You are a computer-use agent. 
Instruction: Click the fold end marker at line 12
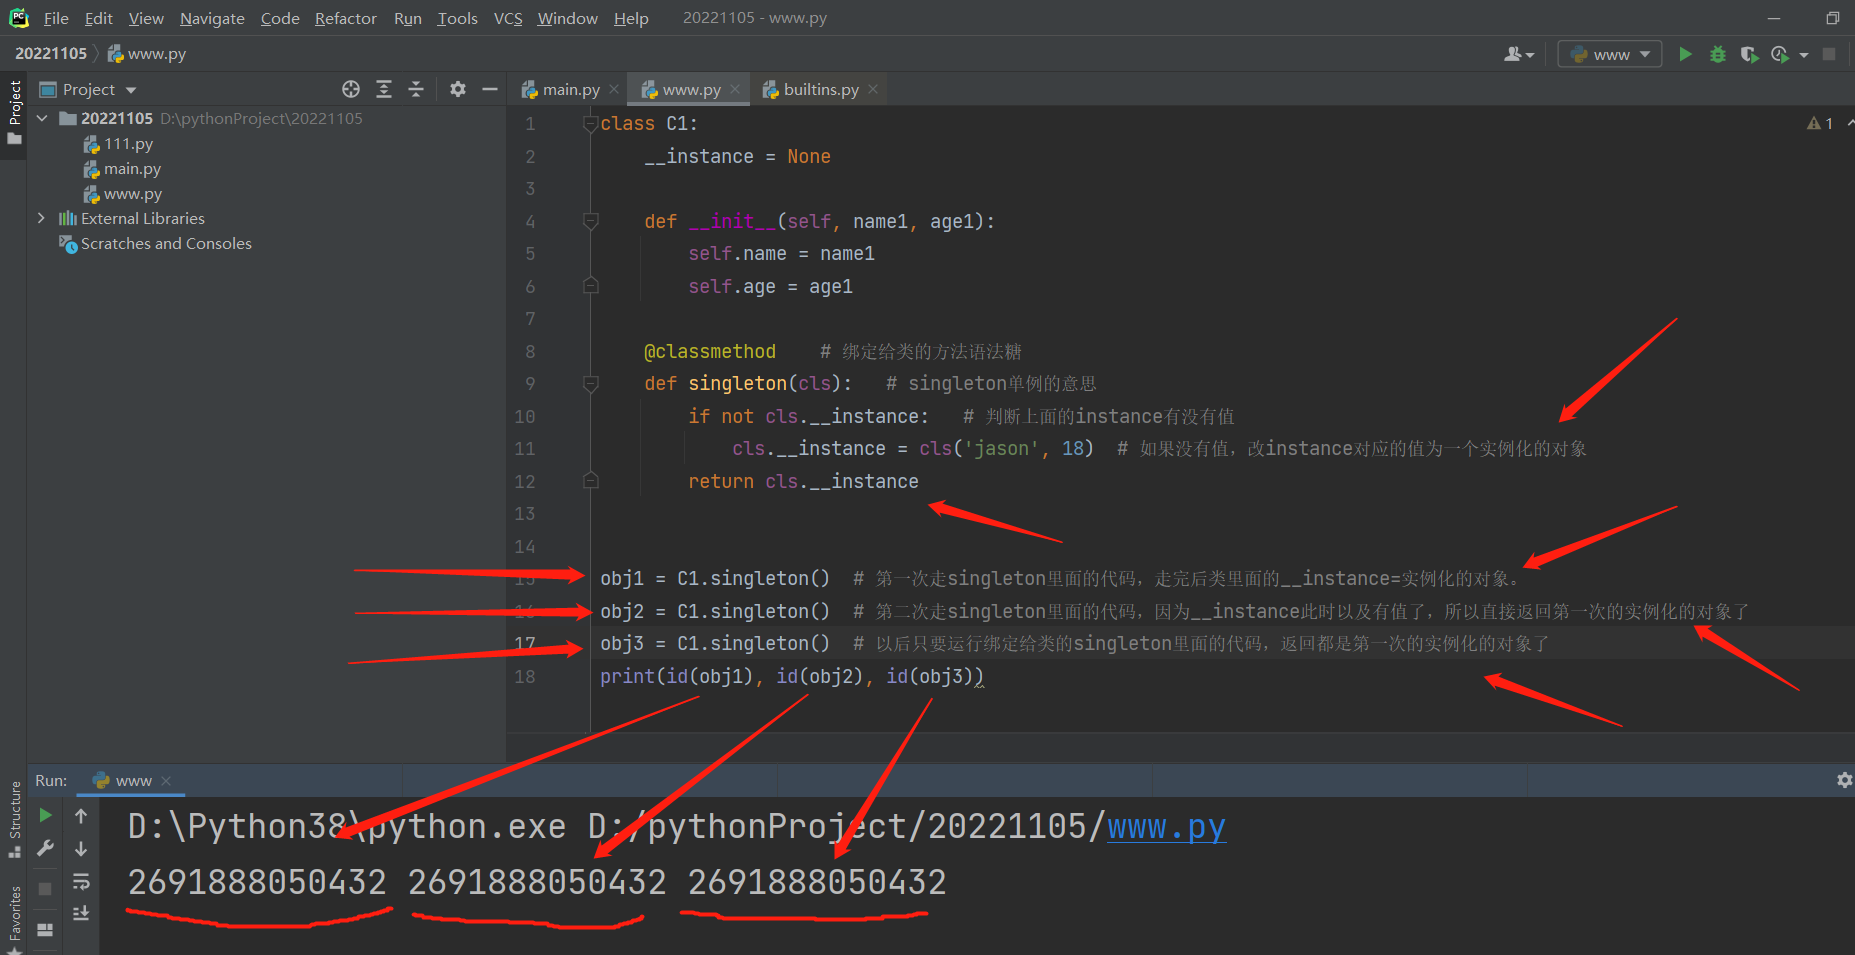tap(590, 481)
